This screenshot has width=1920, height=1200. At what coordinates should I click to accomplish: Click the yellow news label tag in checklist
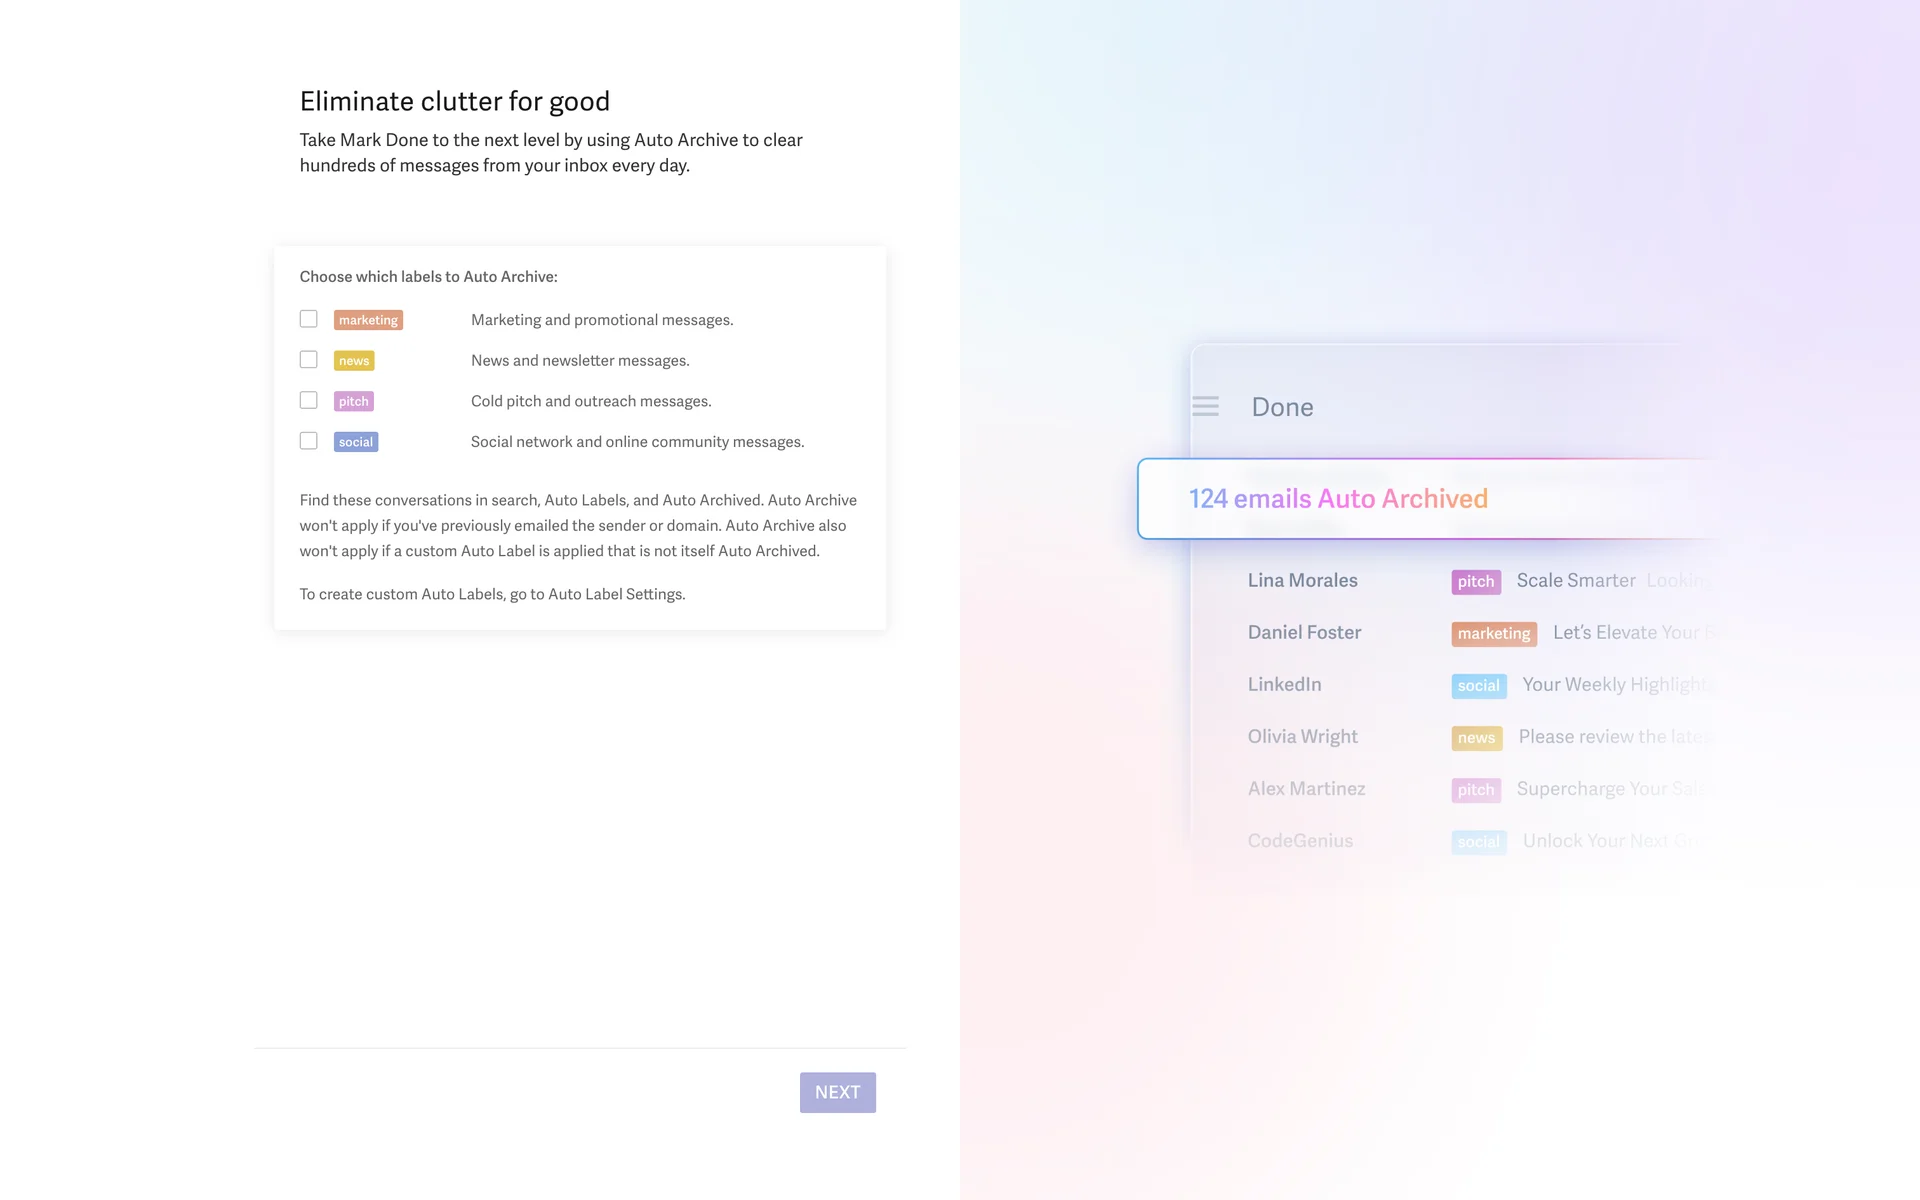[354, 361]
